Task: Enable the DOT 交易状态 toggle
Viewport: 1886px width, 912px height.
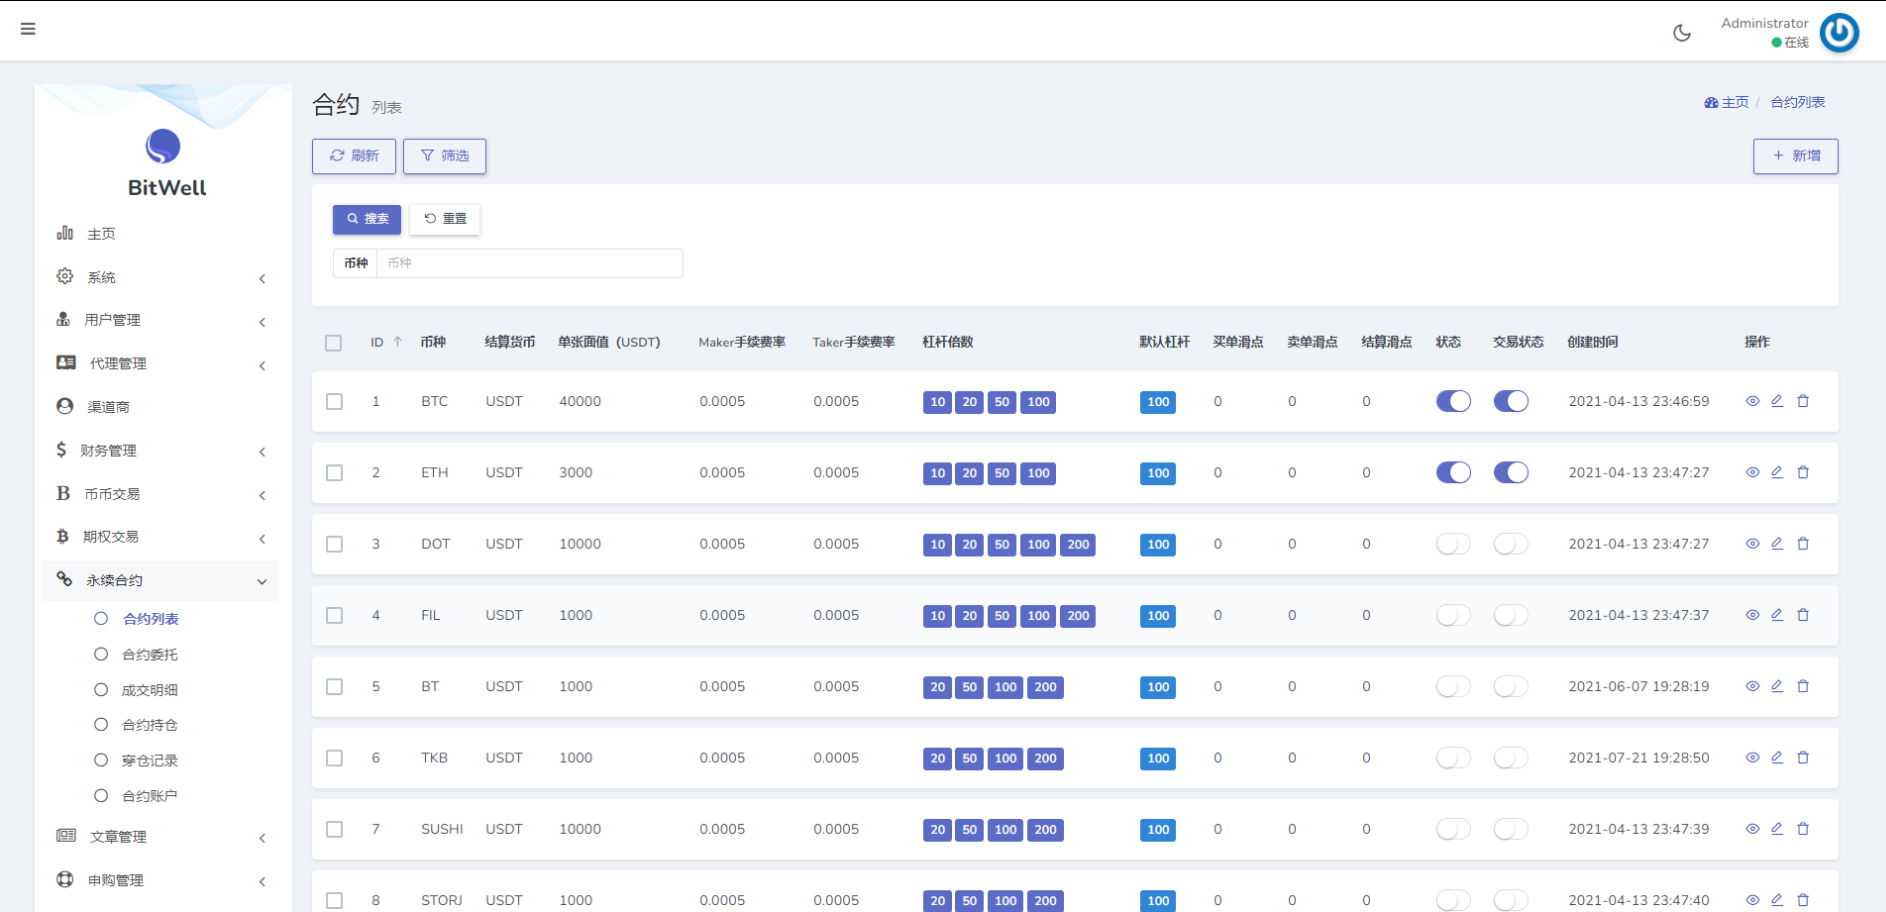Action: 1511,543
